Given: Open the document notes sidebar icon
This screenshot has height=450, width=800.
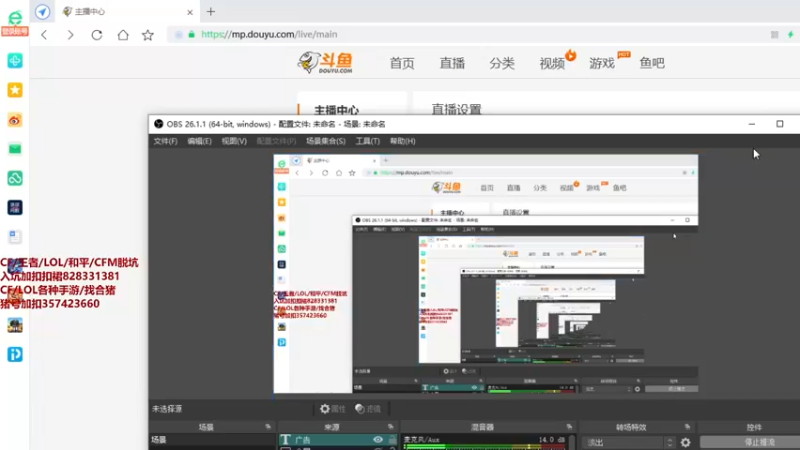Looking at the screenshot, I should point(15,237).
